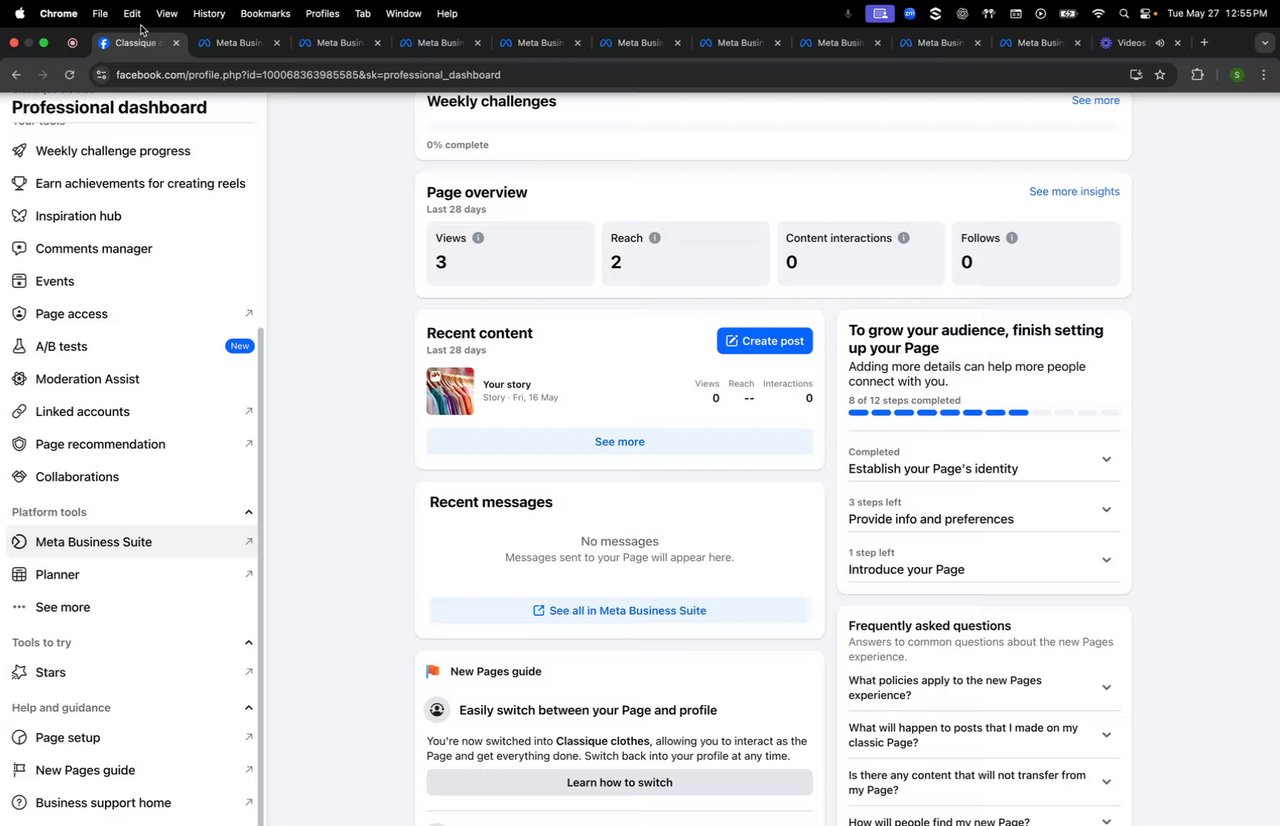Image resolution: width=1280 pixels, height=826 pixels.
Task: Open See more insights link
Action: 1074,191
